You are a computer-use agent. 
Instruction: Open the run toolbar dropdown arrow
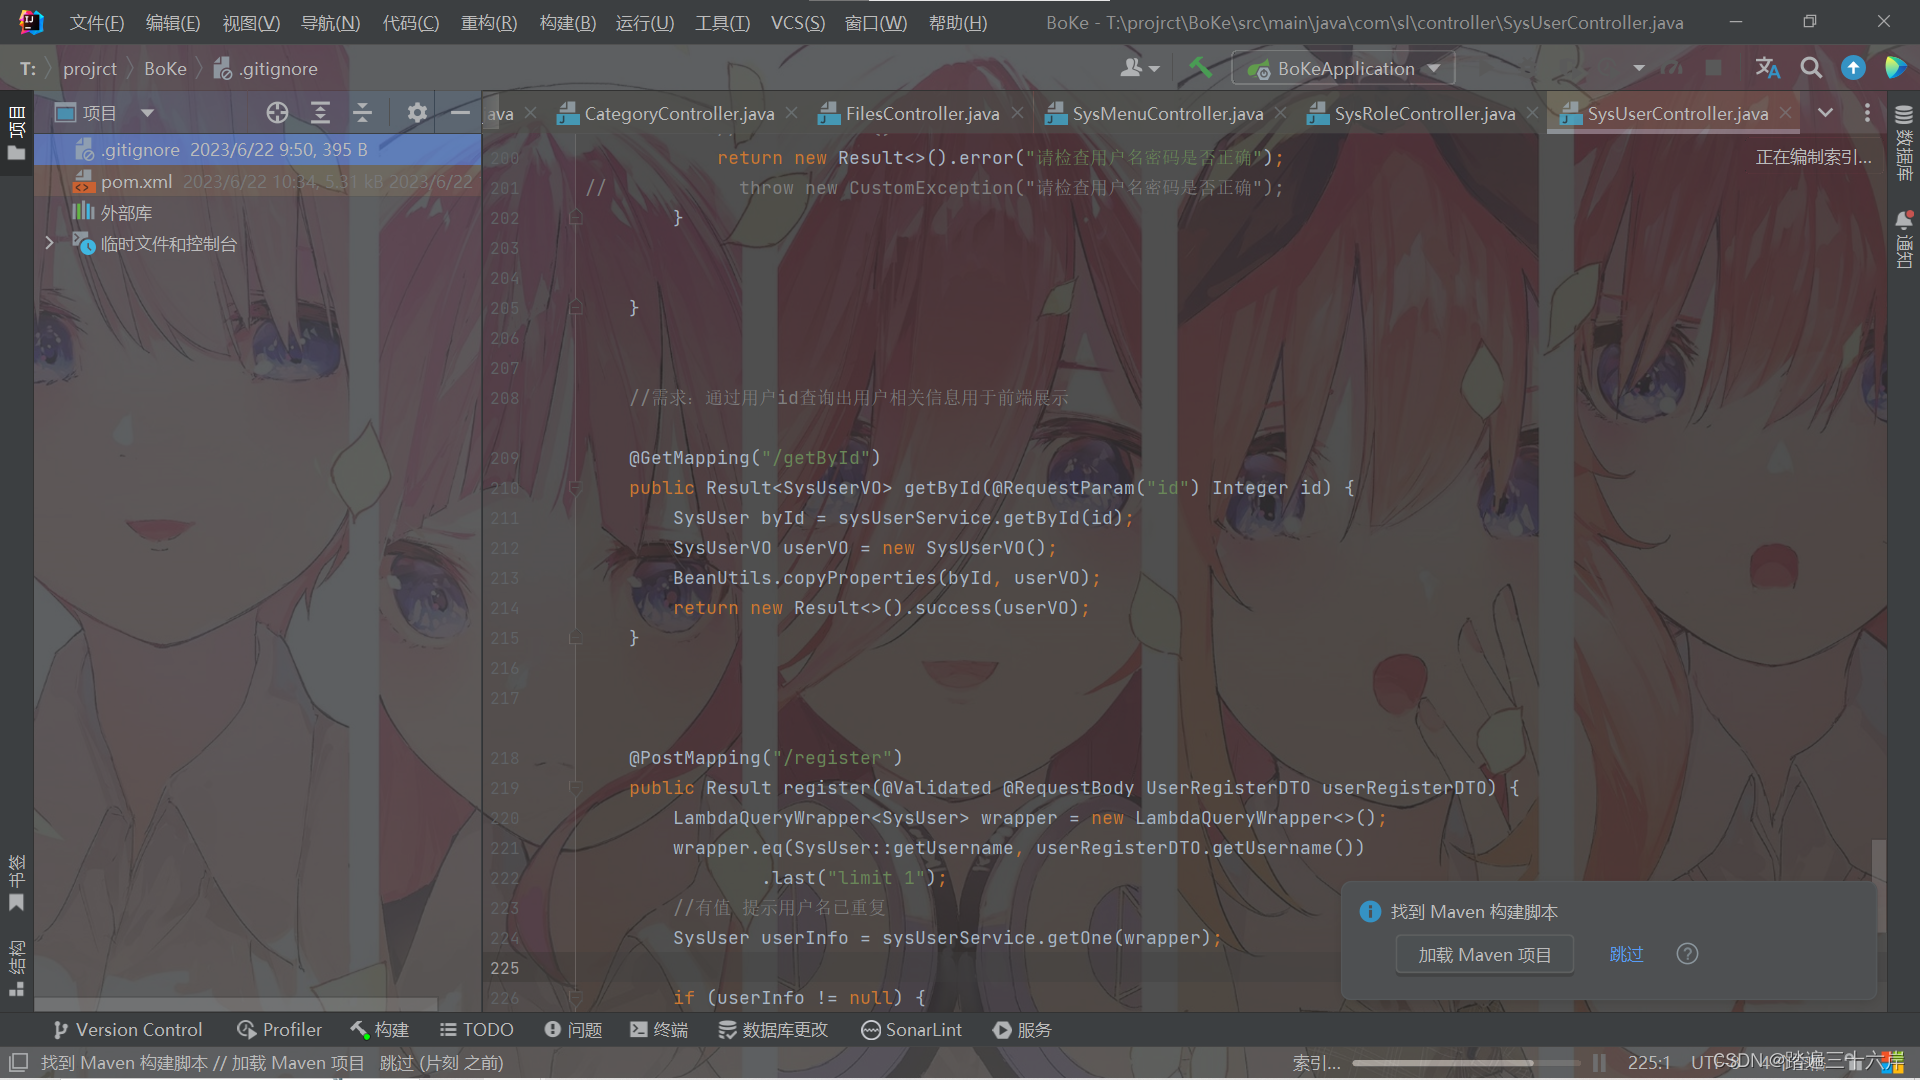coord(1638,68)
